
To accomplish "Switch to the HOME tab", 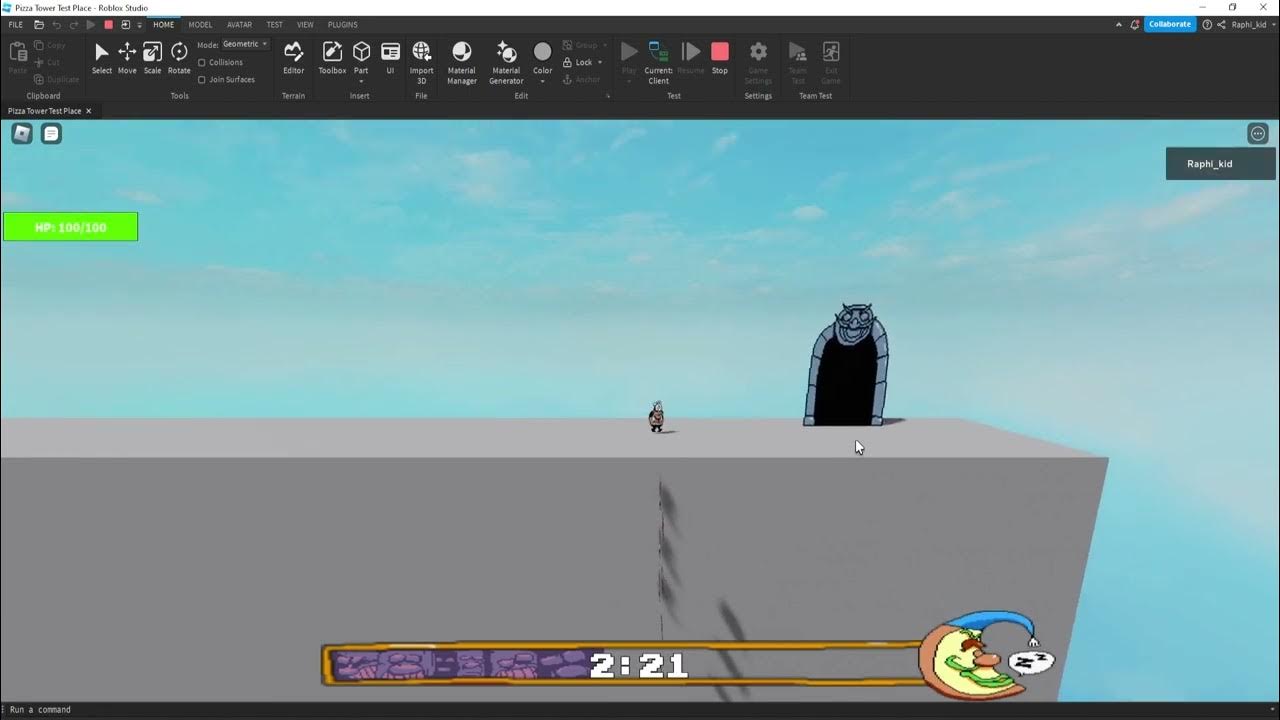I will pos(163,24).
